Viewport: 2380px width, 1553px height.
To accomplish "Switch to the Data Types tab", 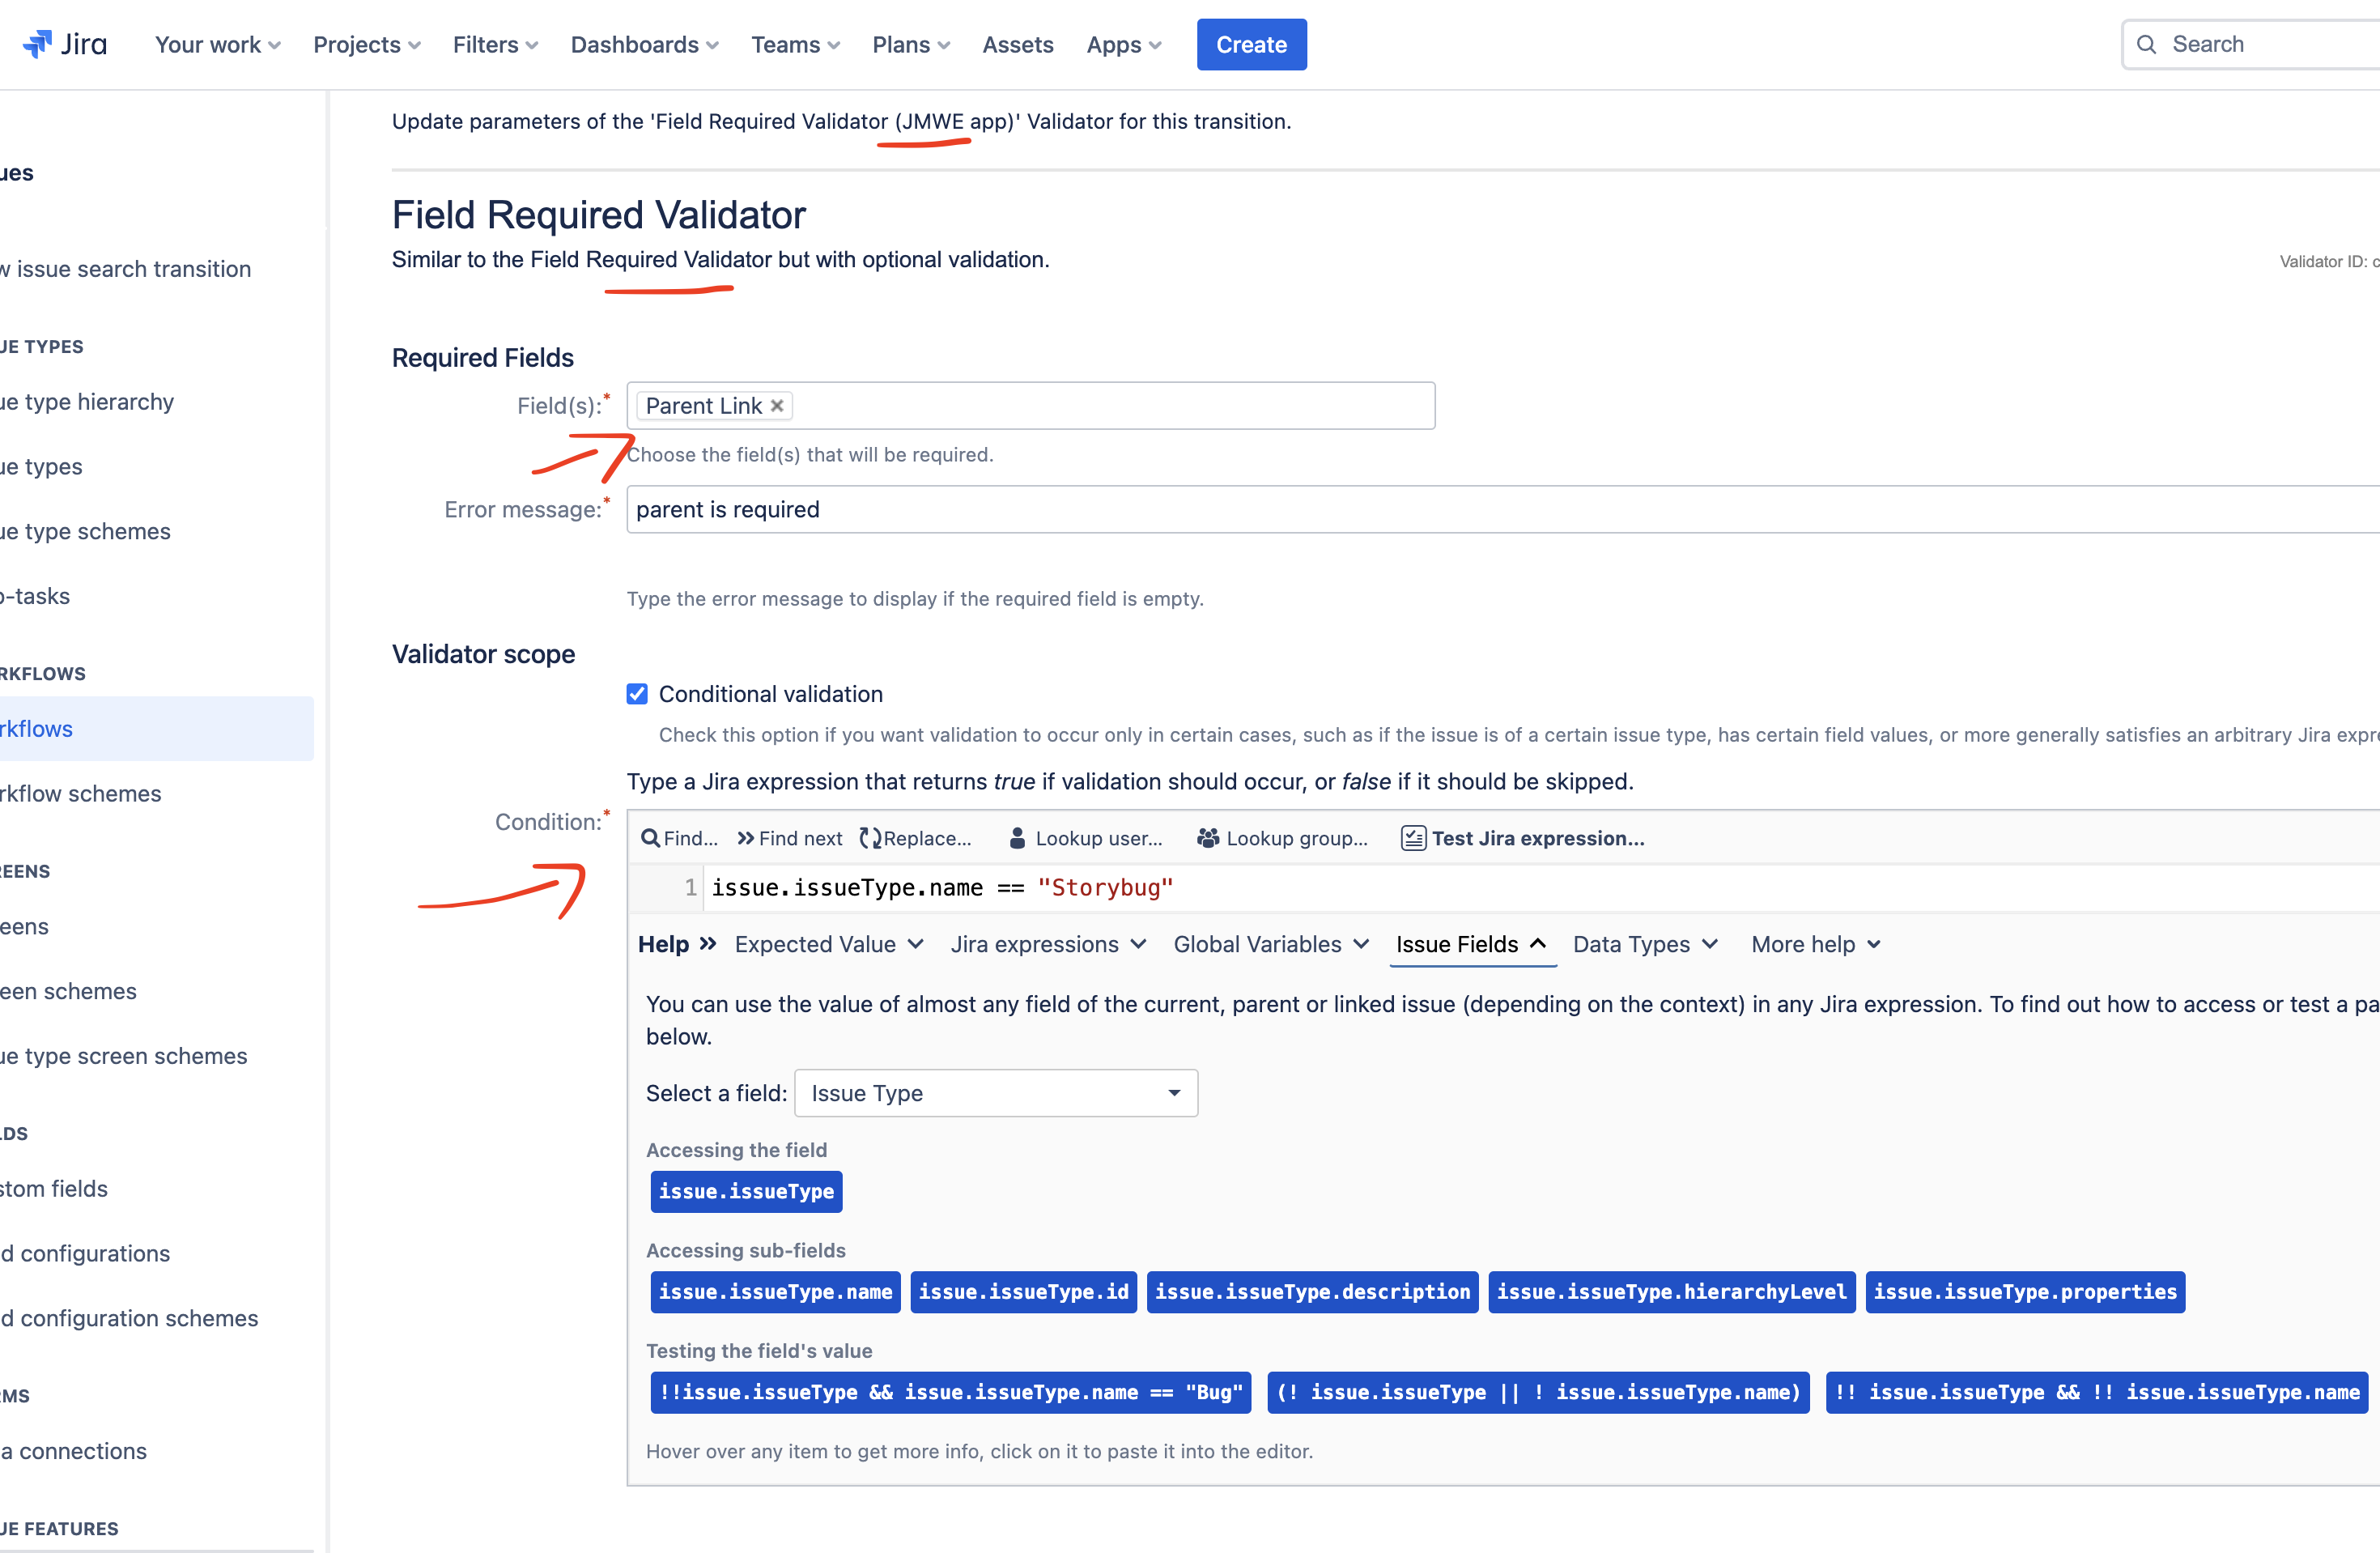I will click(1644, 944).
